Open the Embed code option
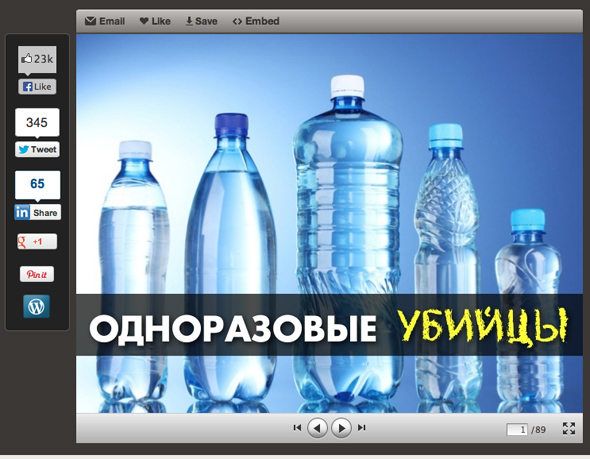This screenshot has width=590, height=459. tap(256, 21)
